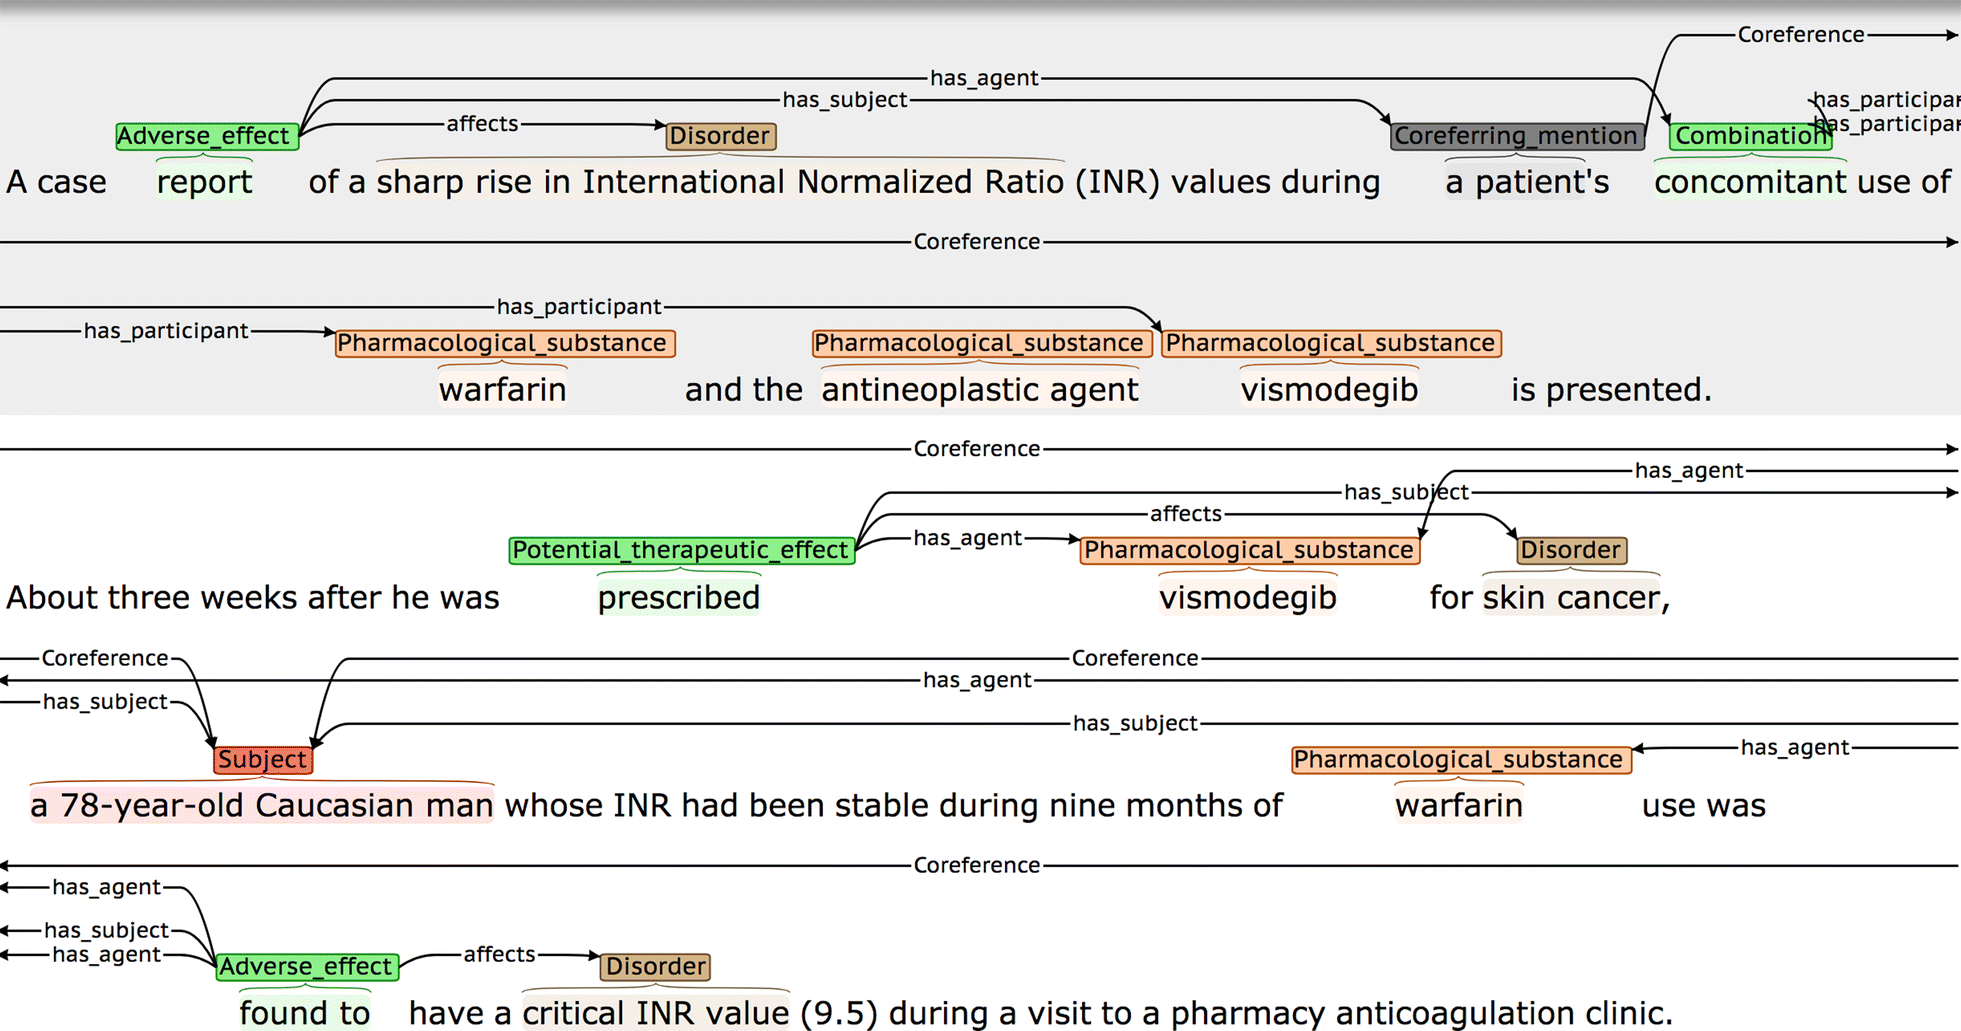Select "warfarin" before "use was"
1961x1031 pixels.
point(1459,805)
